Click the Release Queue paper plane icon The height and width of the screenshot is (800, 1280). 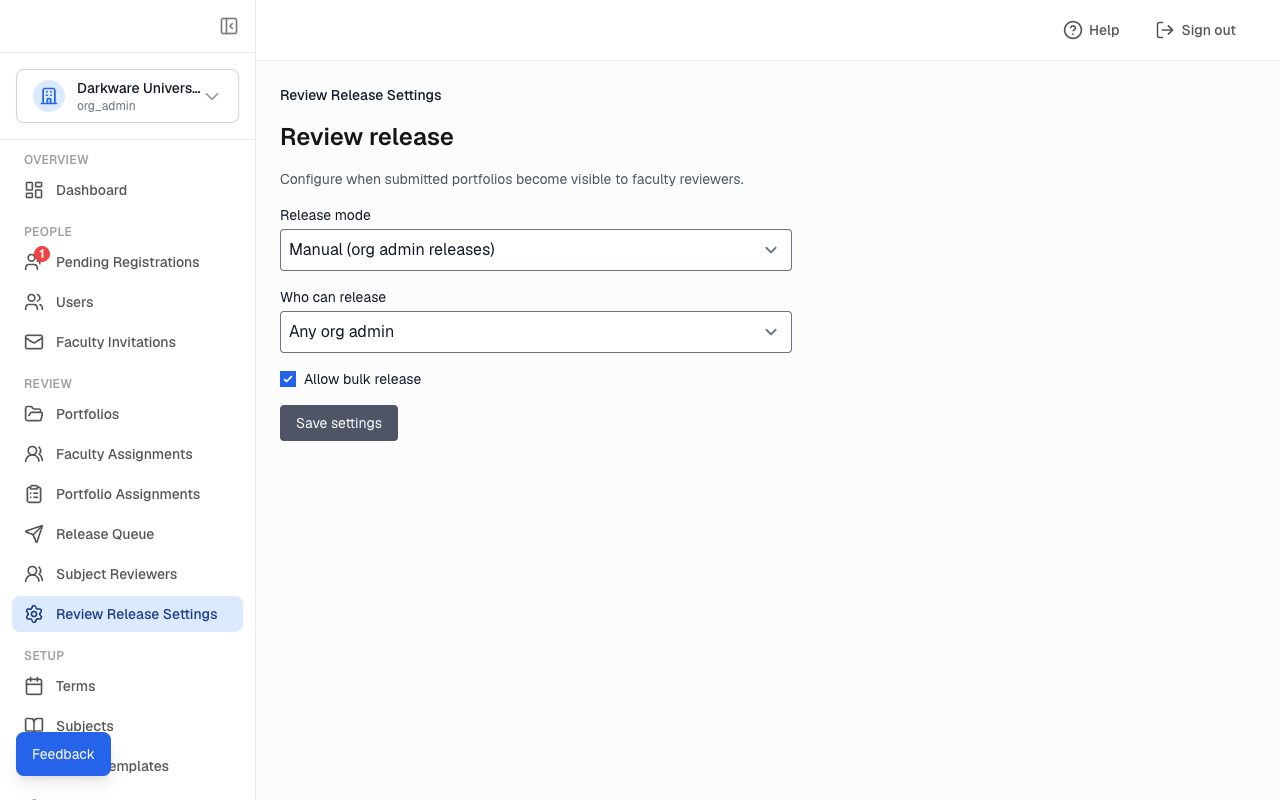pyautogui.click(x=34, y=534)
